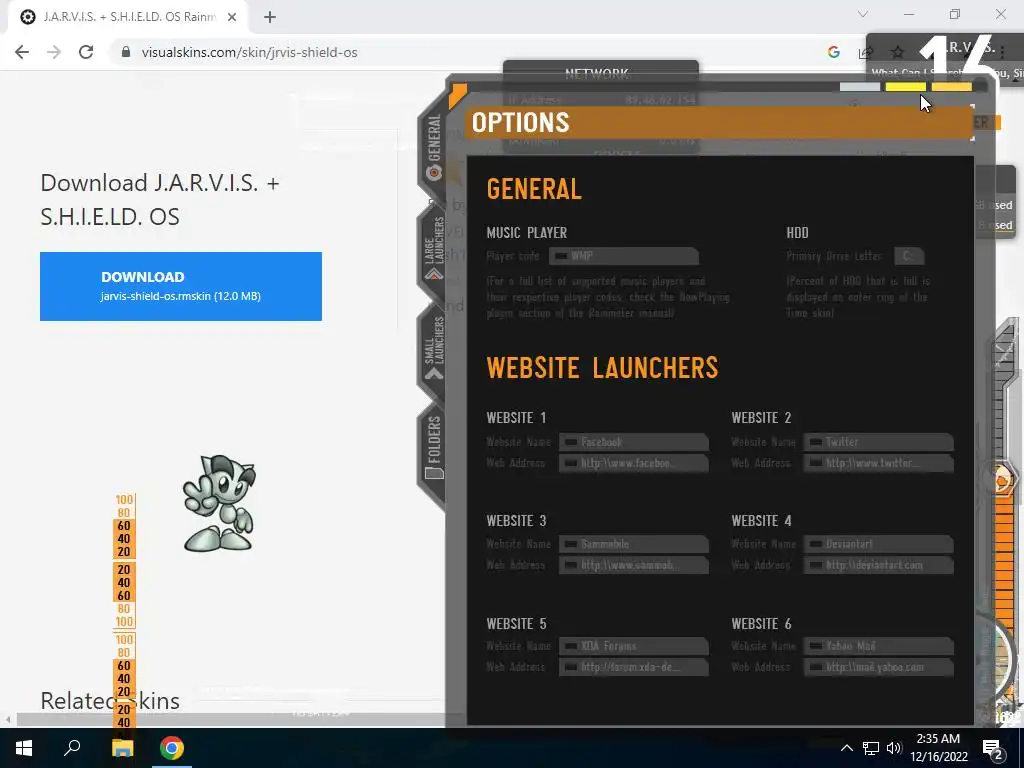Image resolution: width=1024 pixels, height=768 pixels.
Task: Click the WEBSITE LAUNCHERS heading
Action: pyautogui.click(x=602, y=368)
